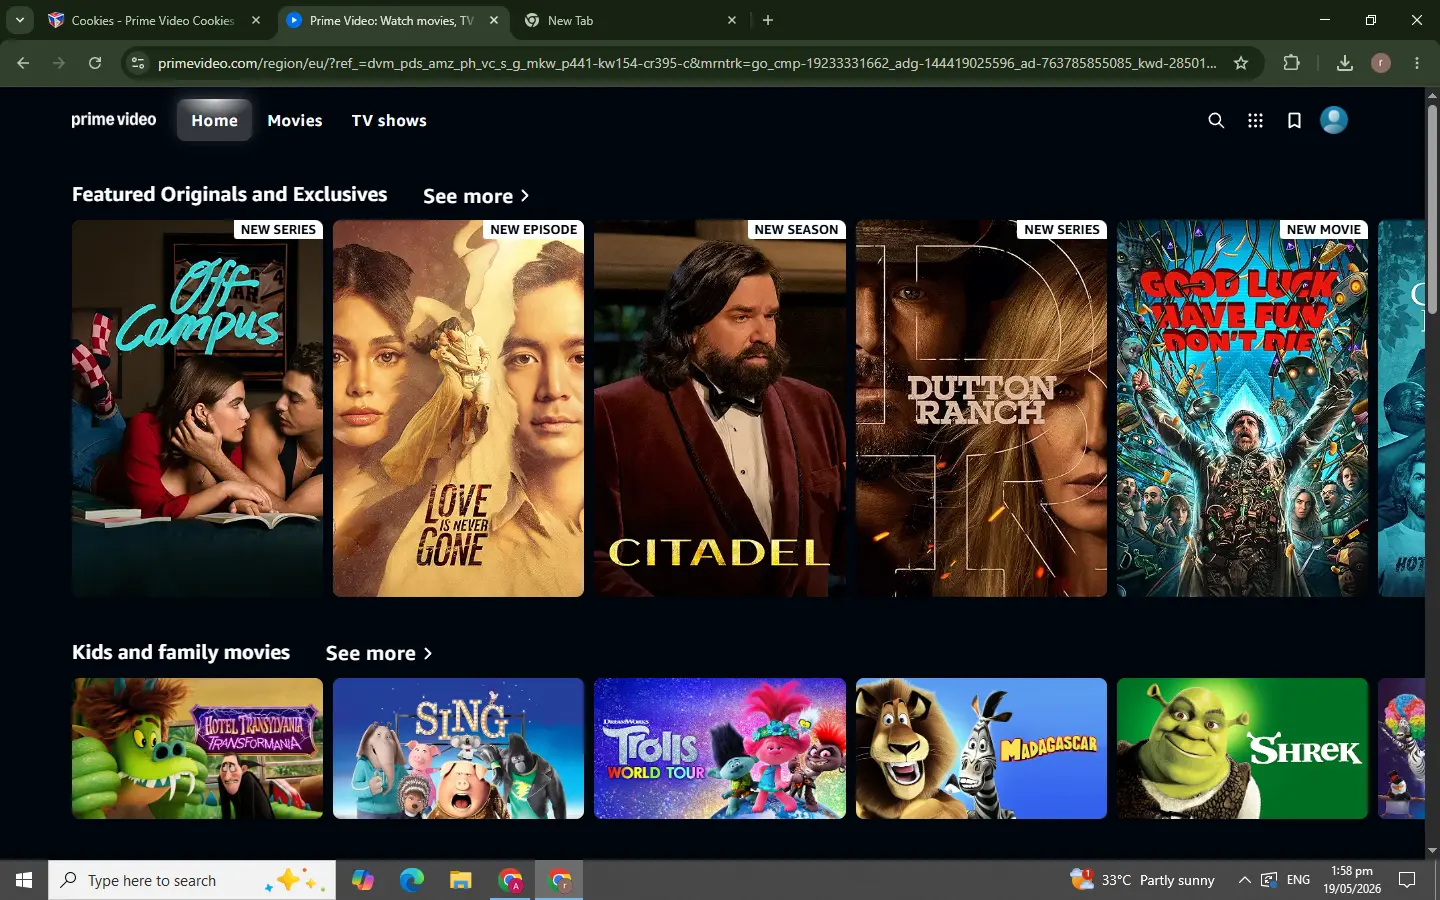This screenshot has width=1440, height=900.
Task: Switch to Cookies - Prime Video browser tab
Action: pyautogui.click(x=154, y=20)
